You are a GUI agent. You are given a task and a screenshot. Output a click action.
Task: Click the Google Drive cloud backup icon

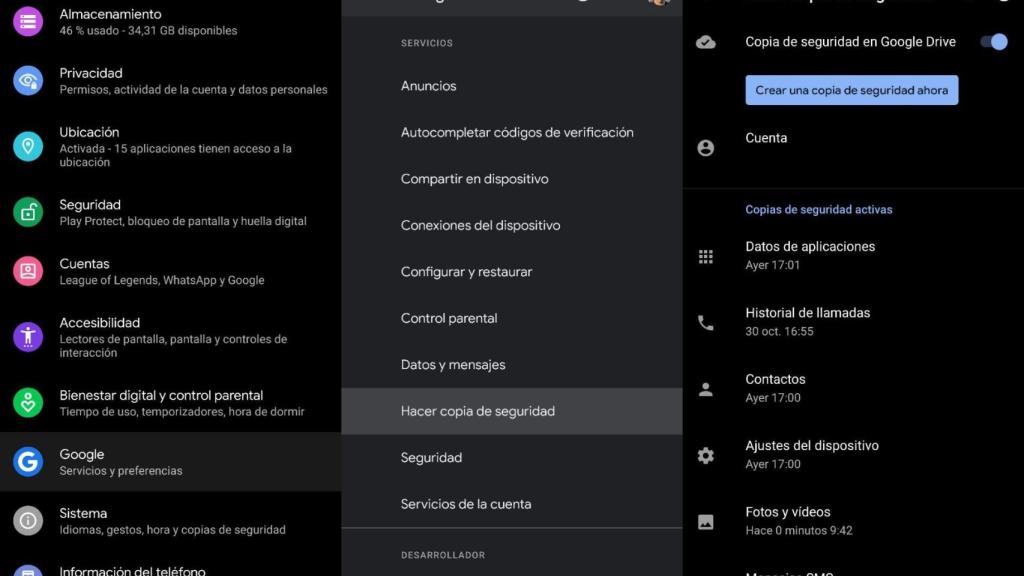[706, 42]
